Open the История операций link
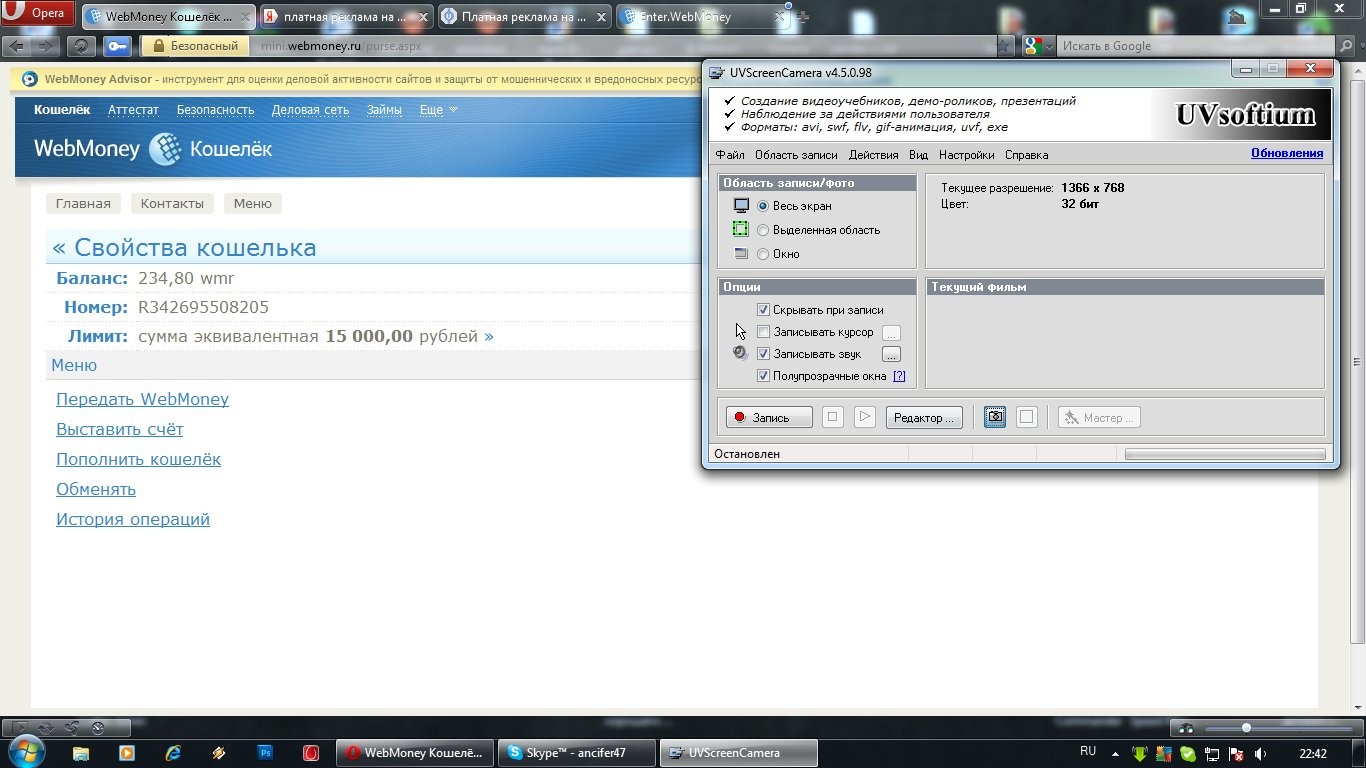 [x=133, y=519]
